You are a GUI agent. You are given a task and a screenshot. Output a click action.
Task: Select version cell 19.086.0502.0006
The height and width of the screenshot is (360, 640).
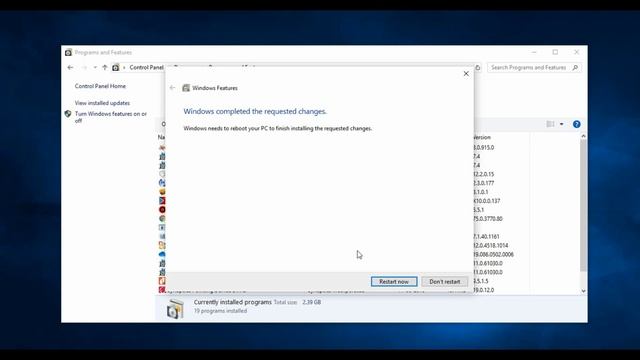tap(493, 254)
